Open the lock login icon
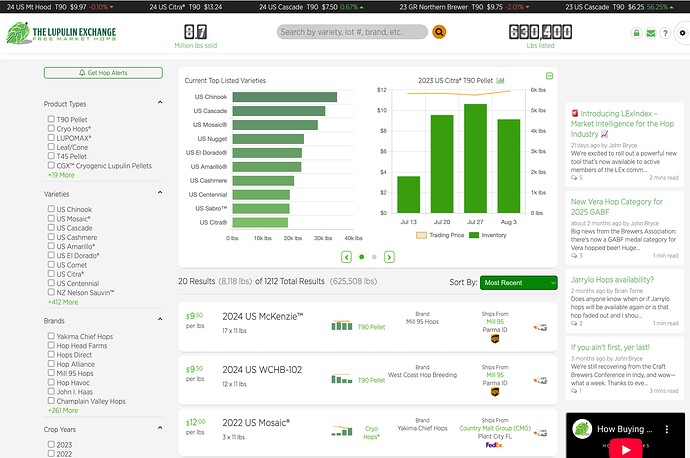Image resolution: width=690 pixels, height=458 pixels. tap(636, 33)
